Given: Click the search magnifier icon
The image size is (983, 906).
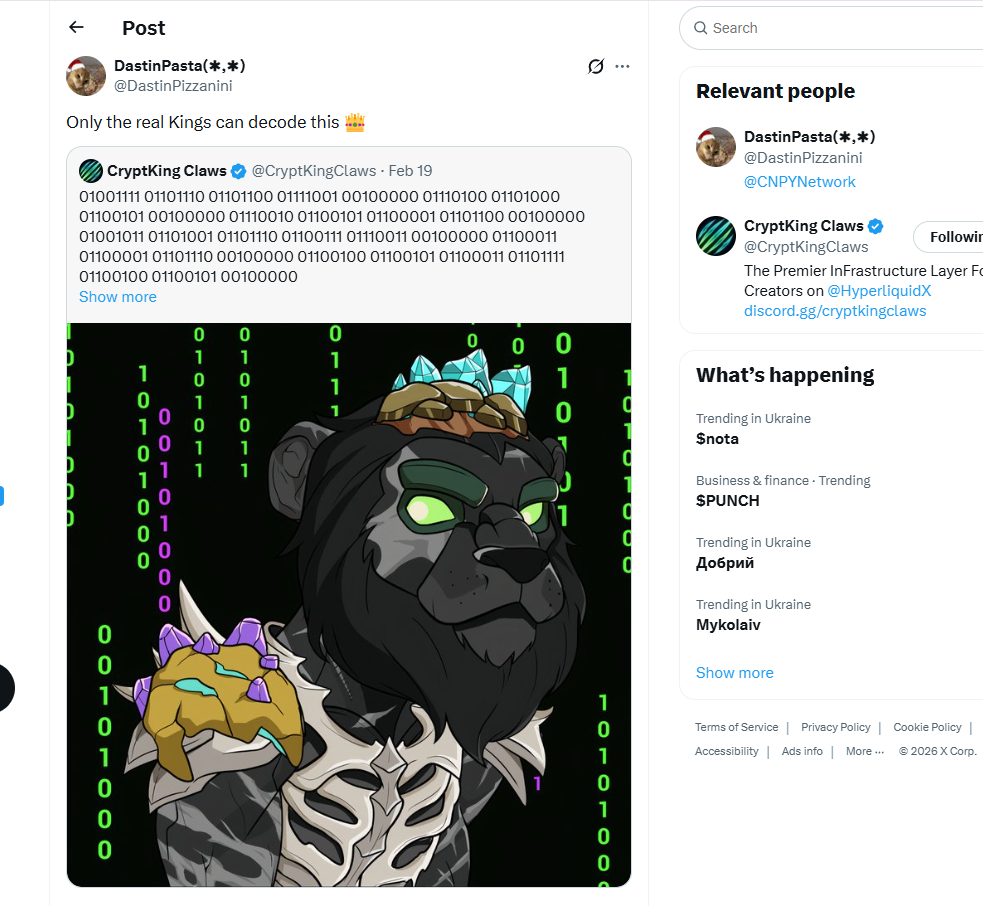Looking at the screenshot, I should tap(699, 28).
